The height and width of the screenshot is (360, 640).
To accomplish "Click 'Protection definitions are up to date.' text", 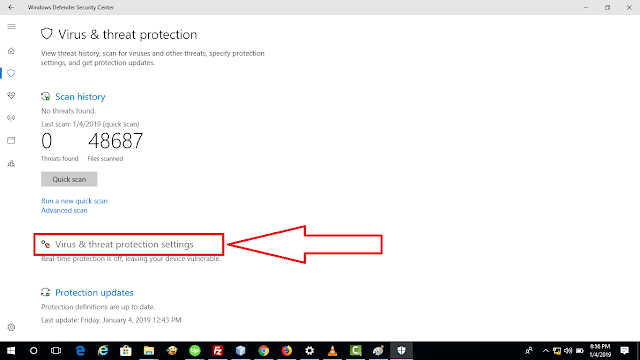I will (98, 307).
